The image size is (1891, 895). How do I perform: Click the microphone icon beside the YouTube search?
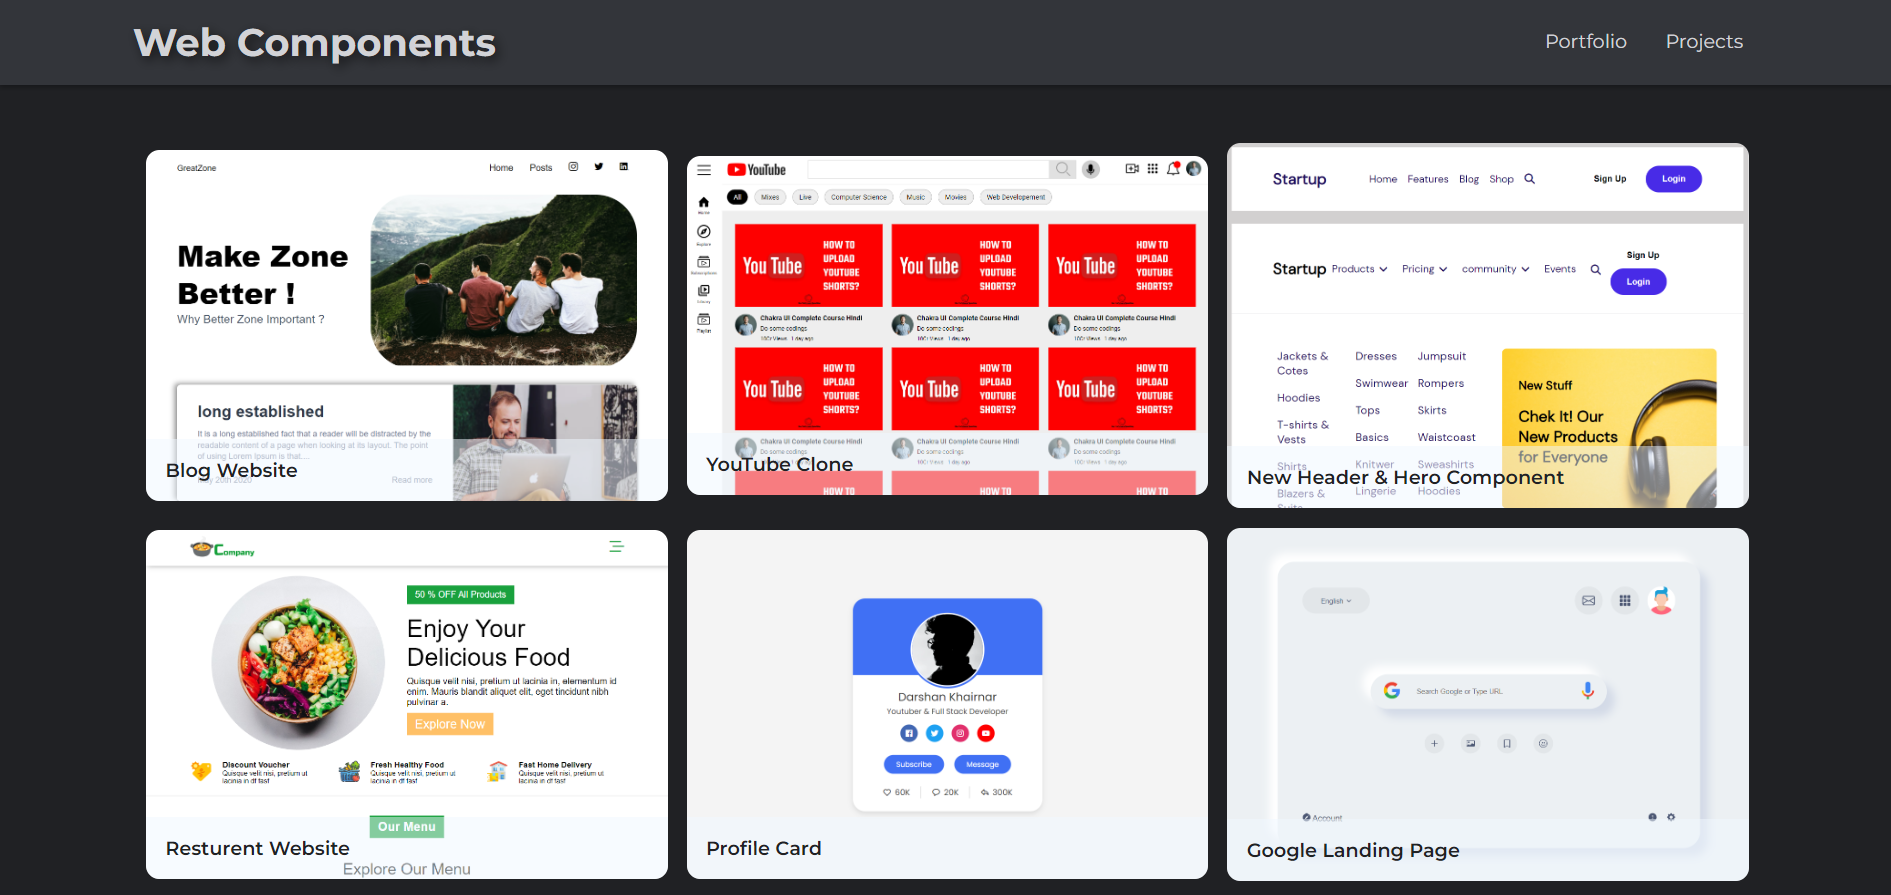pos(1091,170)
